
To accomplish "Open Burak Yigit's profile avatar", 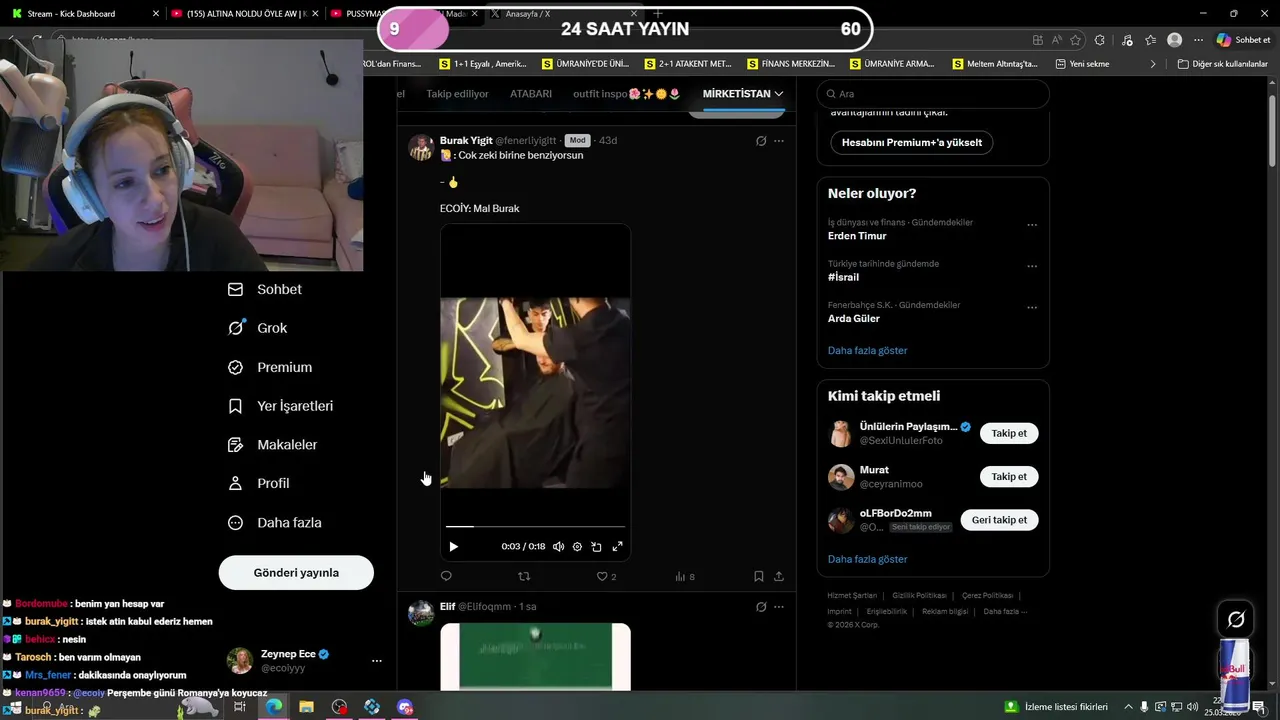I will (x=421, y=148).
